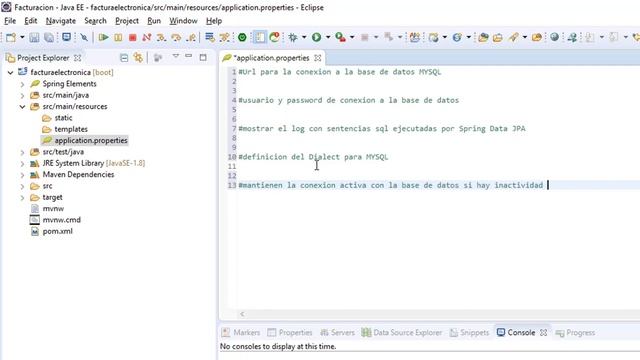Click the Run Last Tool icon
Viewport: 640px width, 360px height.
(340, 38)
